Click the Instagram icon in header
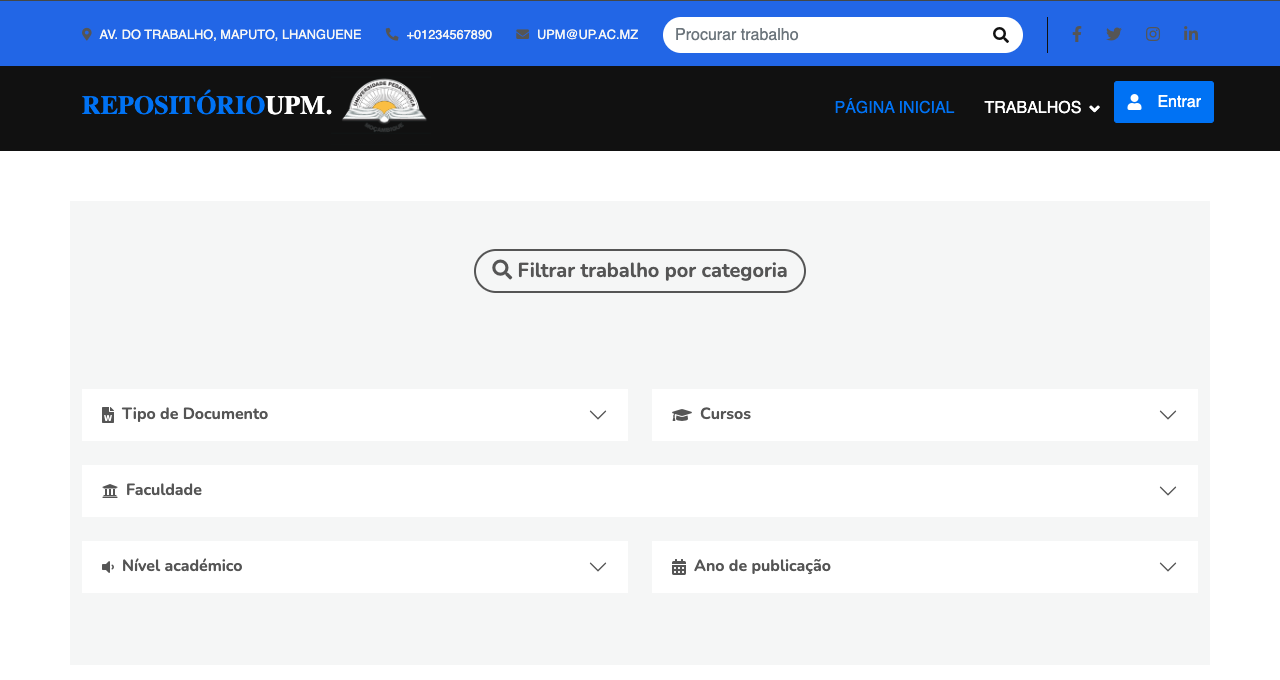This screenshot has height=680, width=1280. coord(1152,34)
